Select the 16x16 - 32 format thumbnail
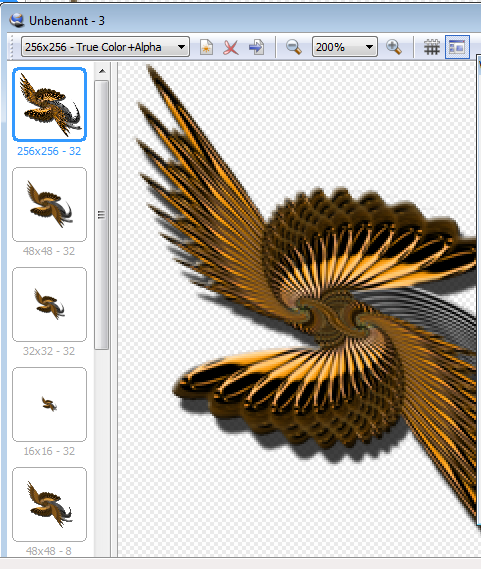 coord(49,404)
